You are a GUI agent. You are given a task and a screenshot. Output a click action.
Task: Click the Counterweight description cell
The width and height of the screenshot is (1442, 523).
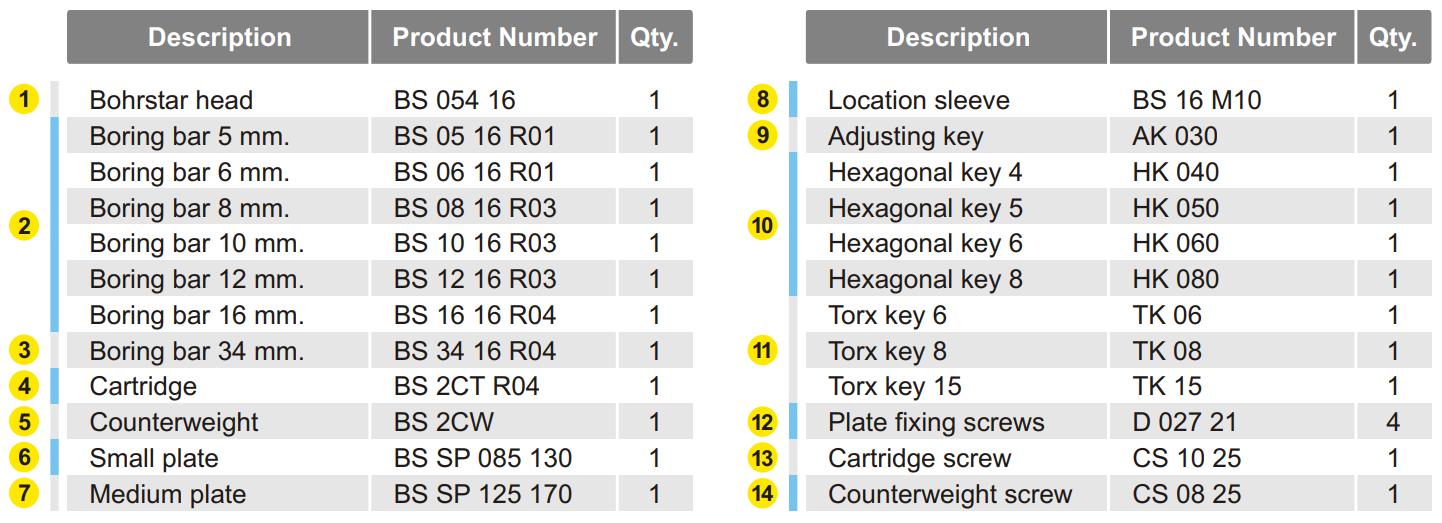tap(219, 422)
